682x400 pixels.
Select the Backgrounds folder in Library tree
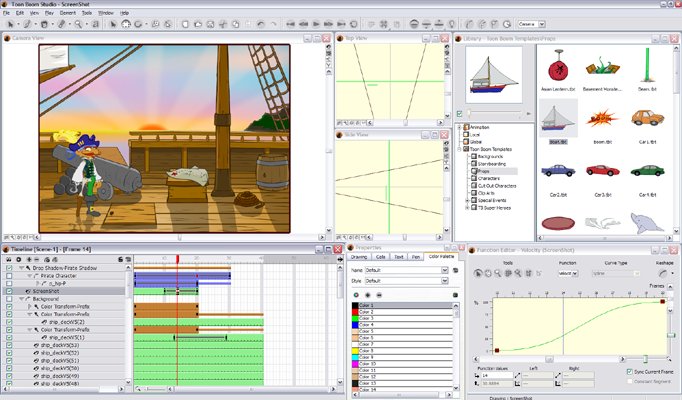490,157
